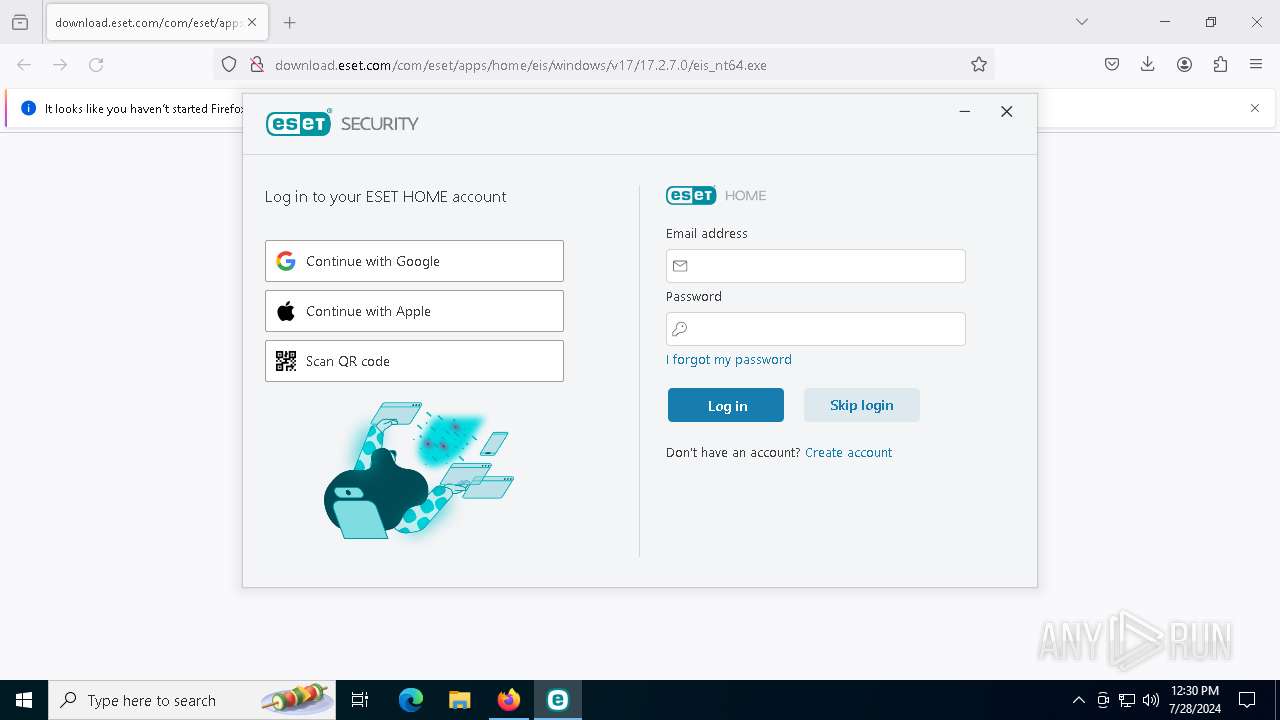The width and height of the screenshot is (1280, 720).
Task: Expand the list all tabs chevron
Action: tap(1082, 22)
